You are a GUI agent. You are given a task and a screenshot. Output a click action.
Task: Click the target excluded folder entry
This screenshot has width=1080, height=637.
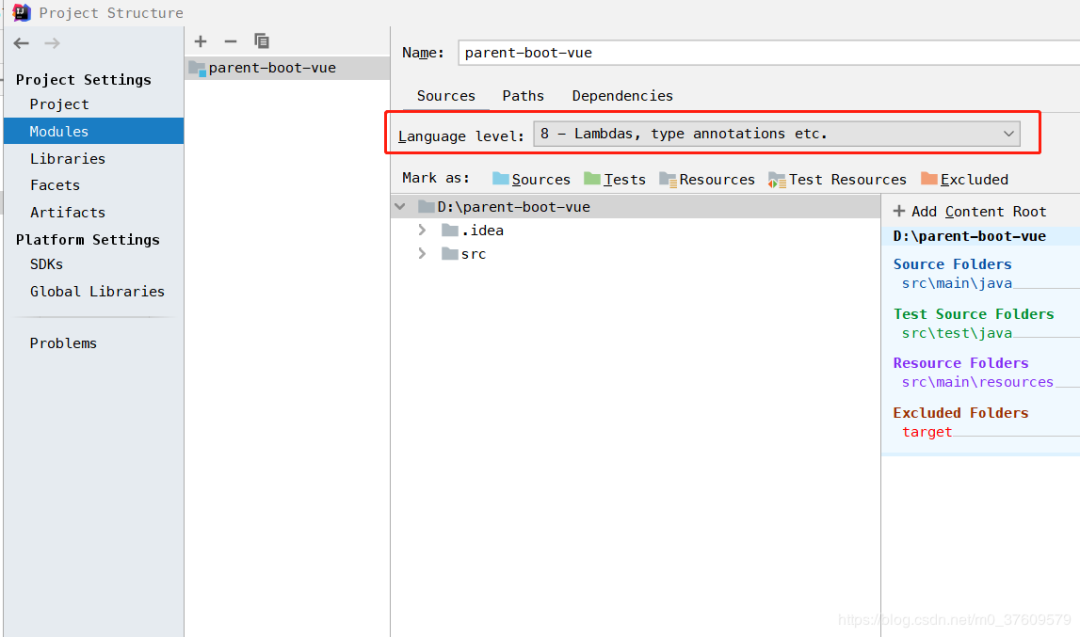point(926,432)
